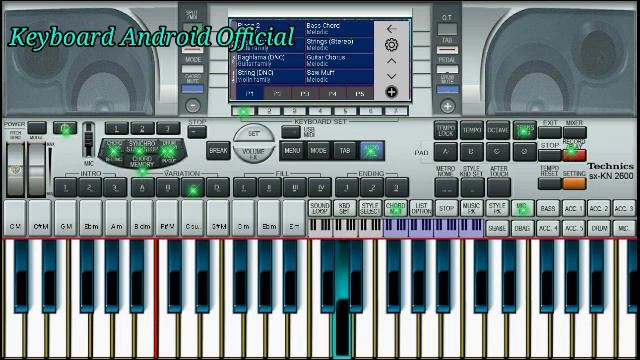The image size is (640, 360).
Task: Click INTRO 1 button
Action: click(66, 188)
